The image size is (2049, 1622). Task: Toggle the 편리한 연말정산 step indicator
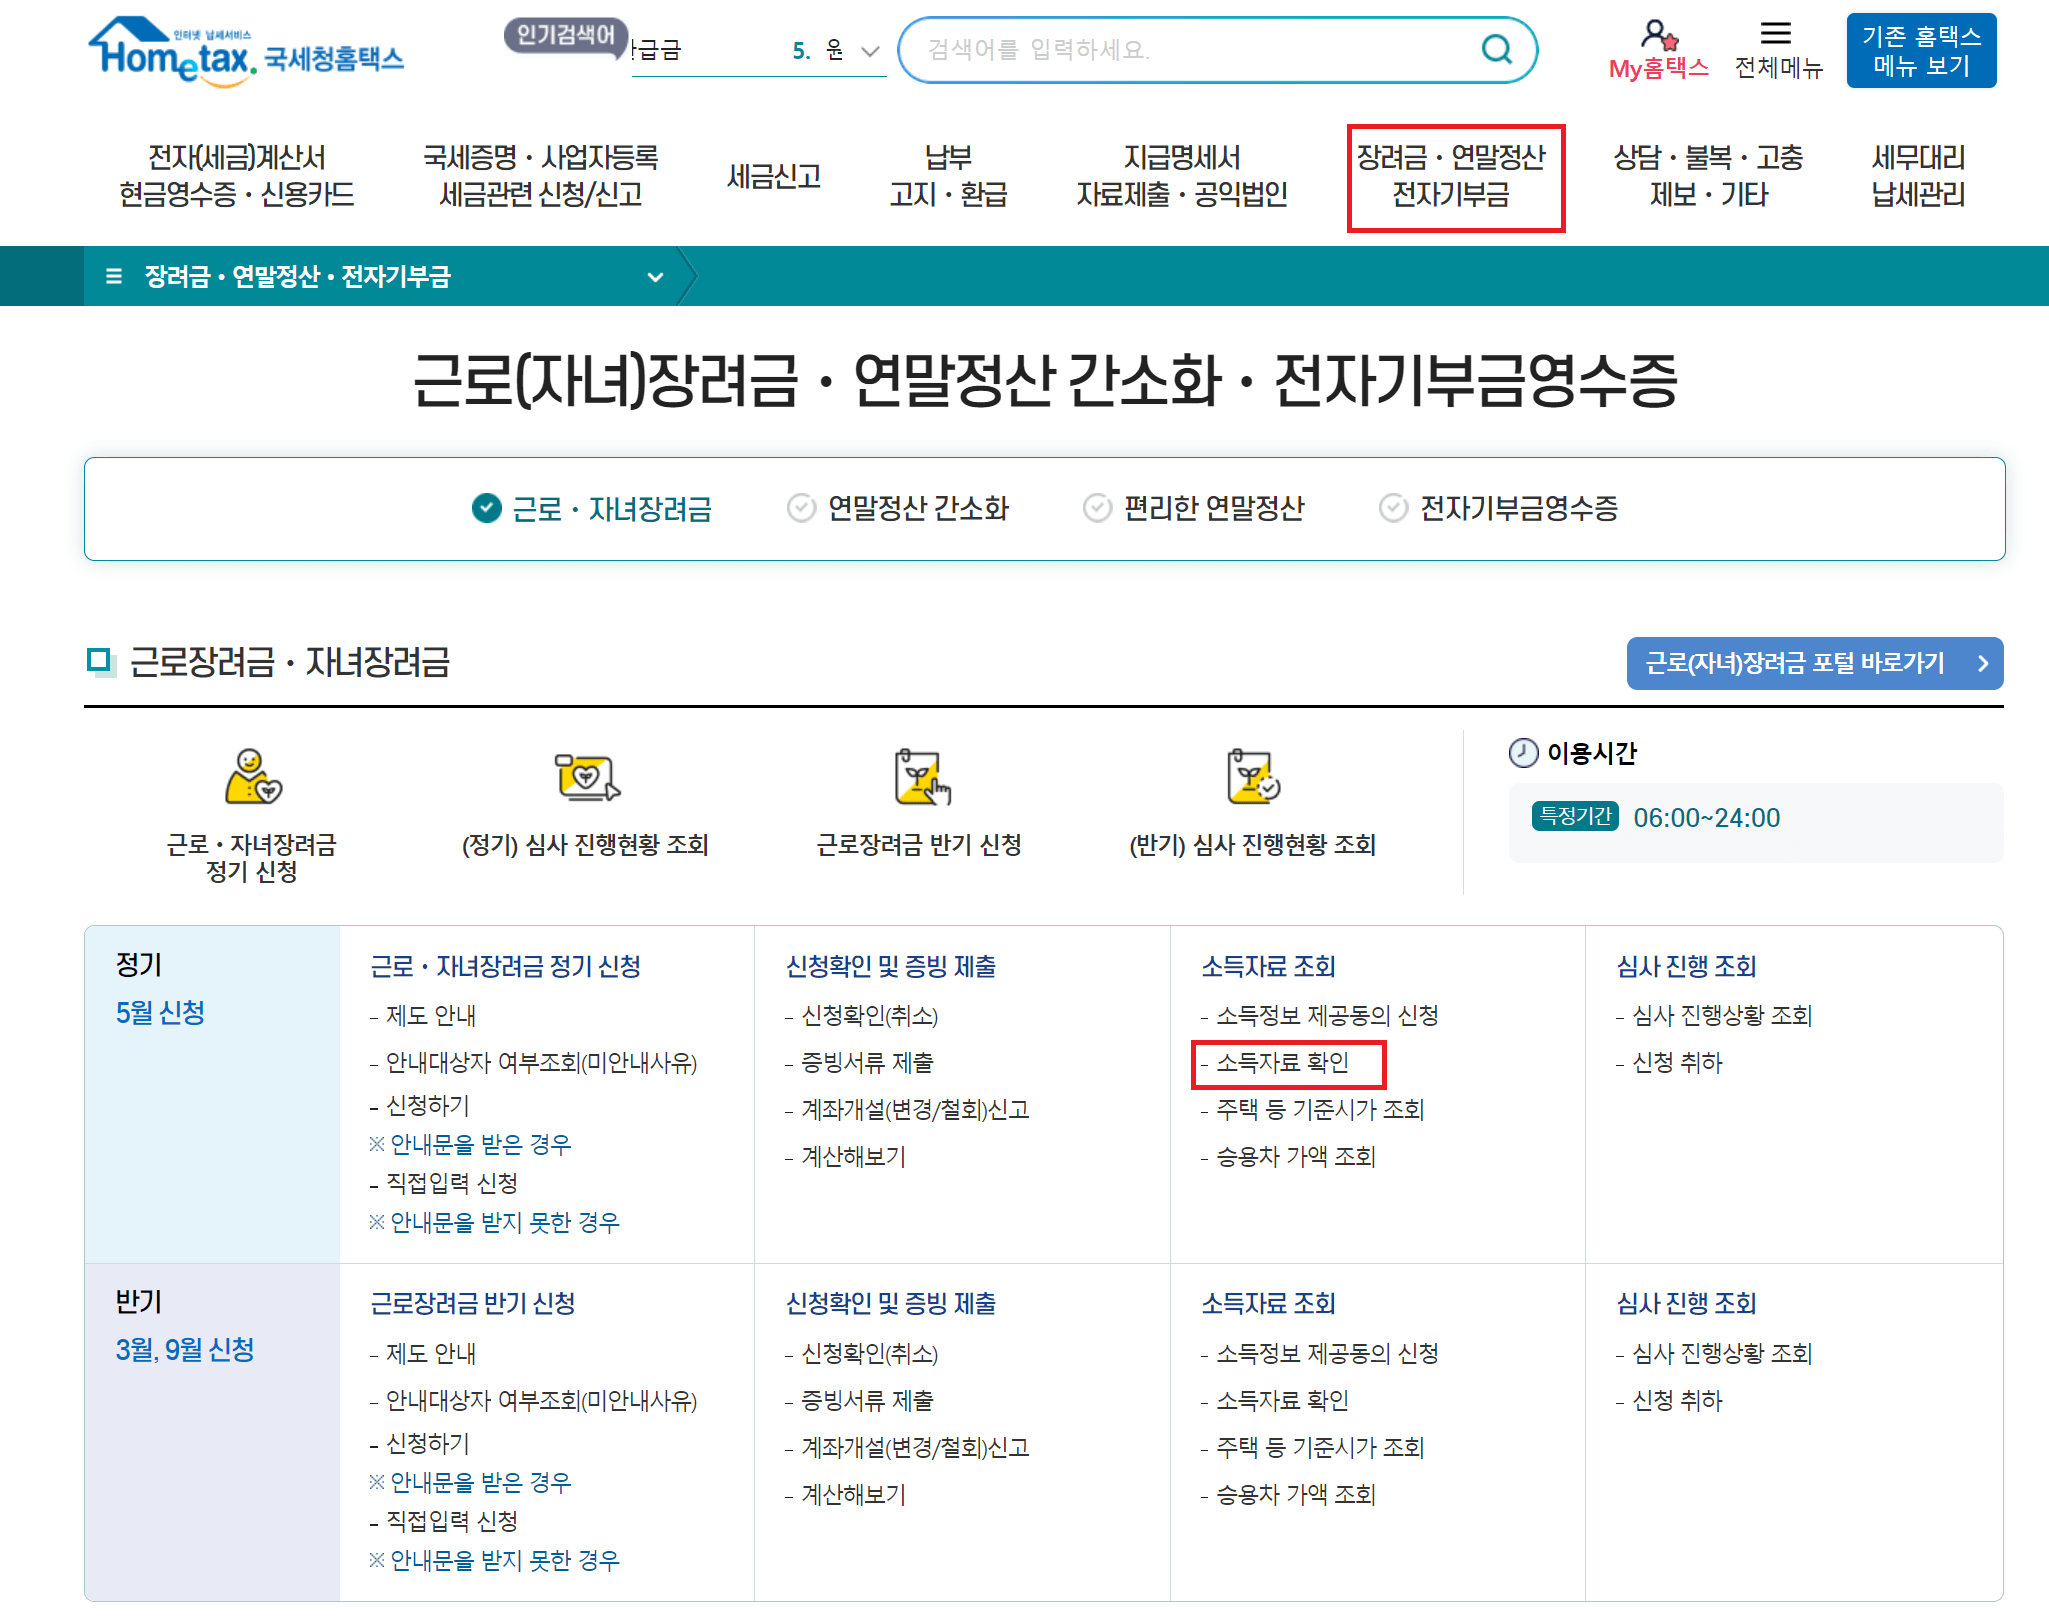tap(1096, 507)
